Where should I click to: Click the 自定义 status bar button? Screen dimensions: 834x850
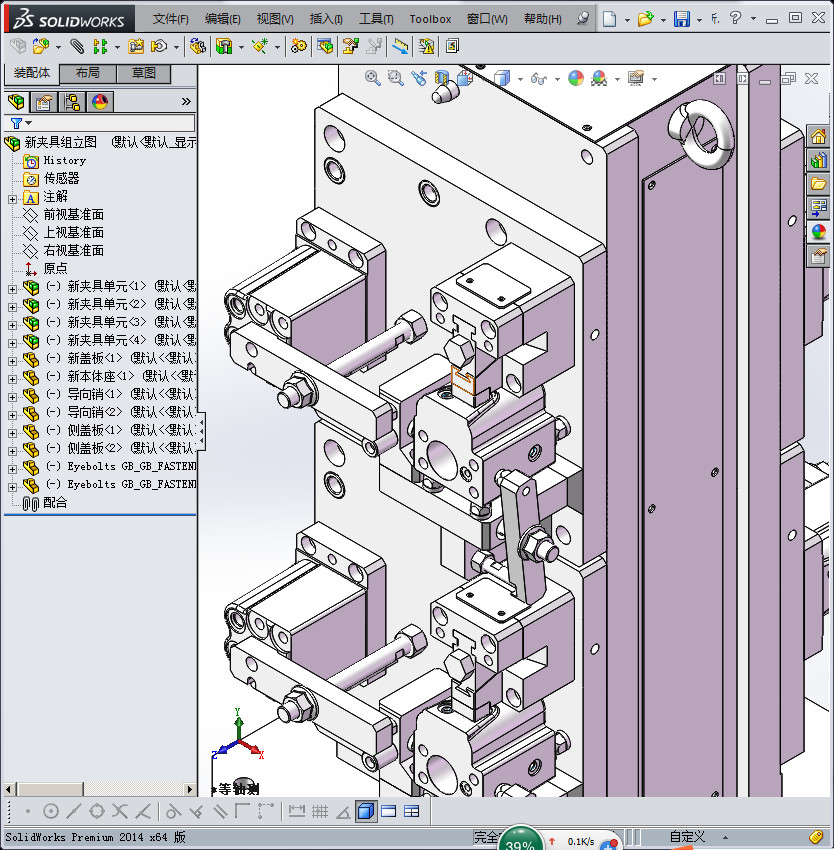point(687,837)
